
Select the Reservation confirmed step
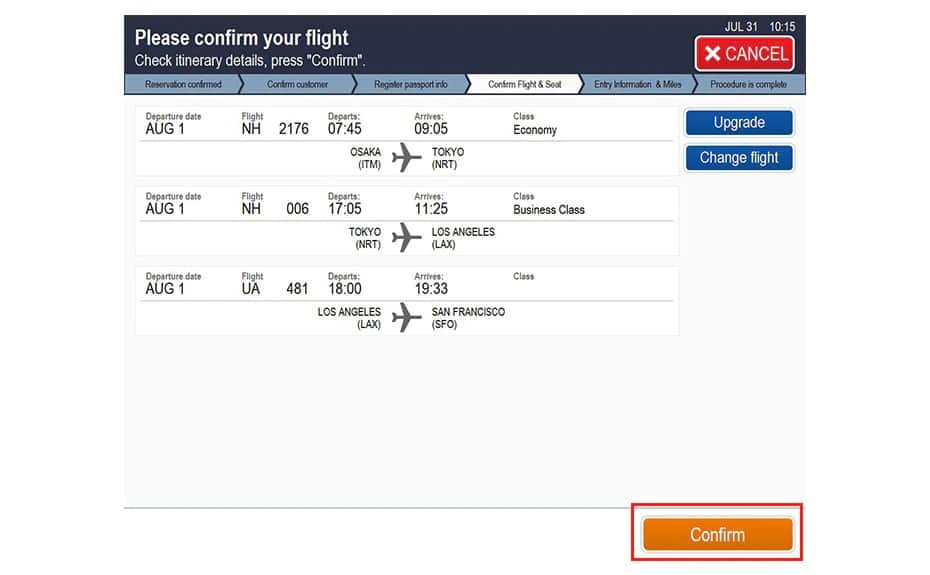[x=183, y=85]
